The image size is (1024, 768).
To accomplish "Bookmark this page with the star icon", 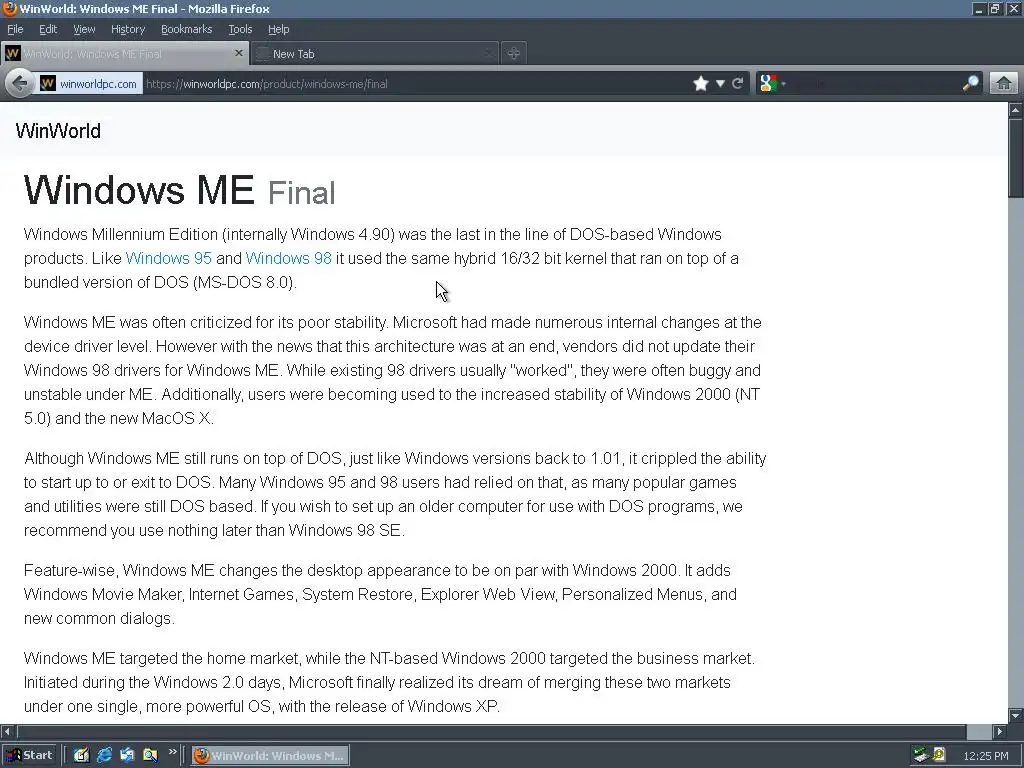I will (701, 84).
